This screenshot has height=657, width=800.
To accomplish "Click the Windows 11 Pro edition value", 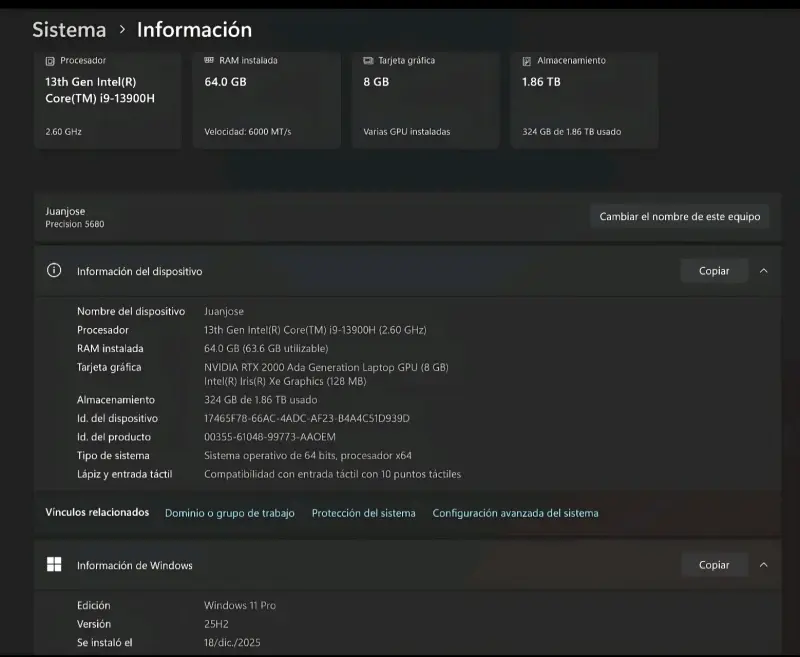I will (x=240, y=605).
